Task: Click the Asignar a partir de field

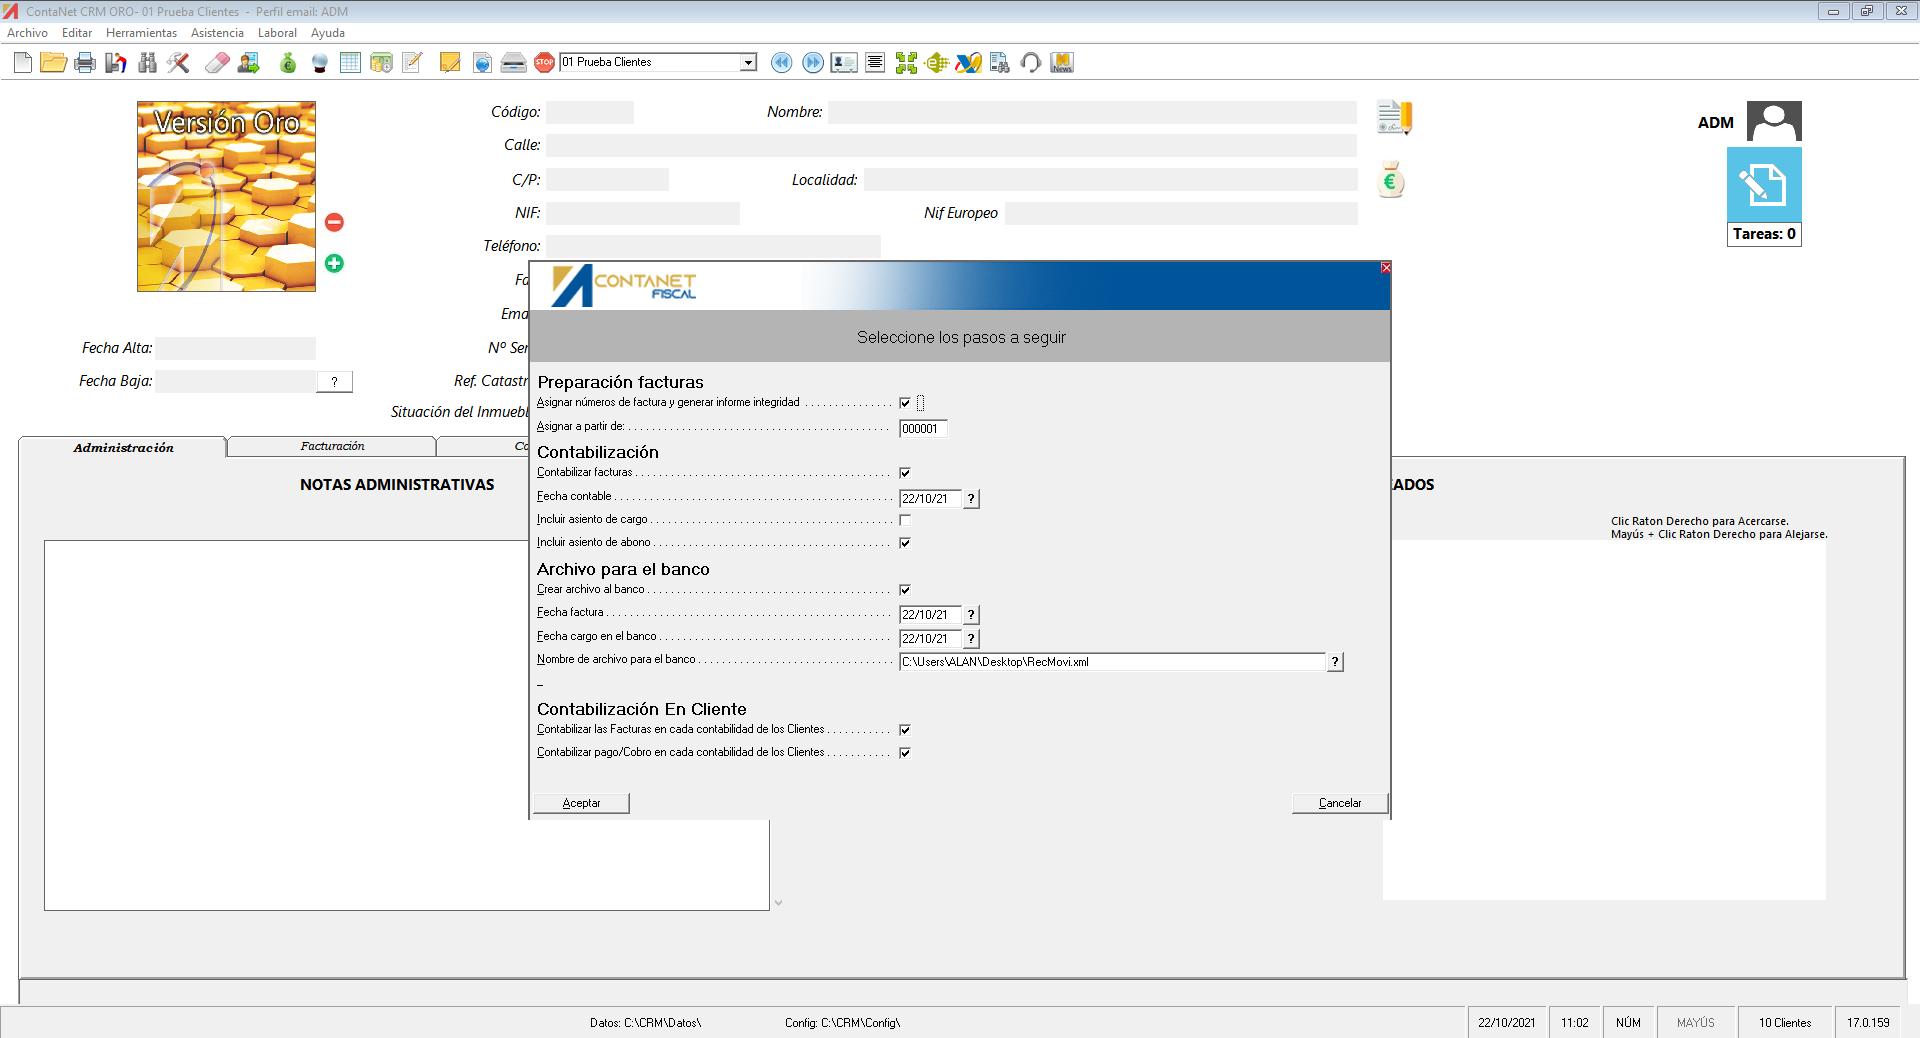Action: pos(923,429)
